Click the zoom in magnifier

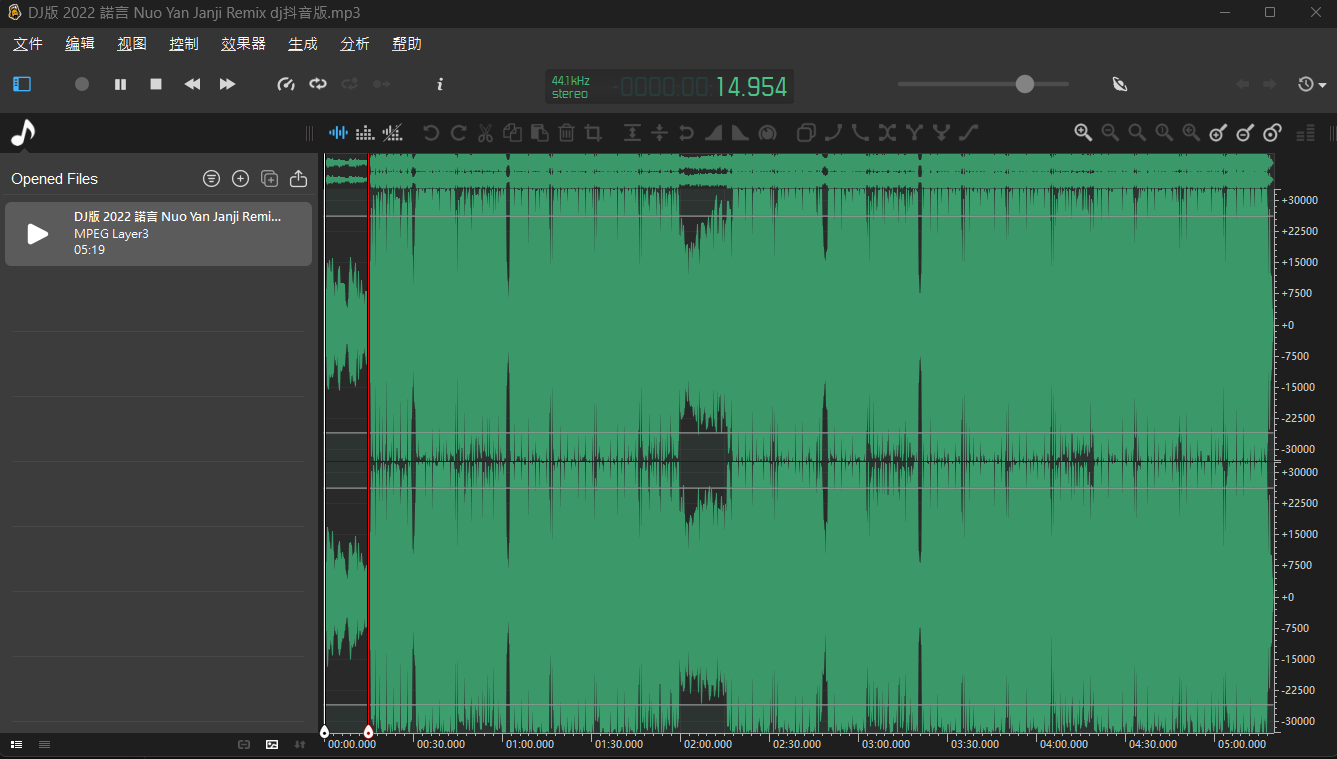coord(1083,132)
